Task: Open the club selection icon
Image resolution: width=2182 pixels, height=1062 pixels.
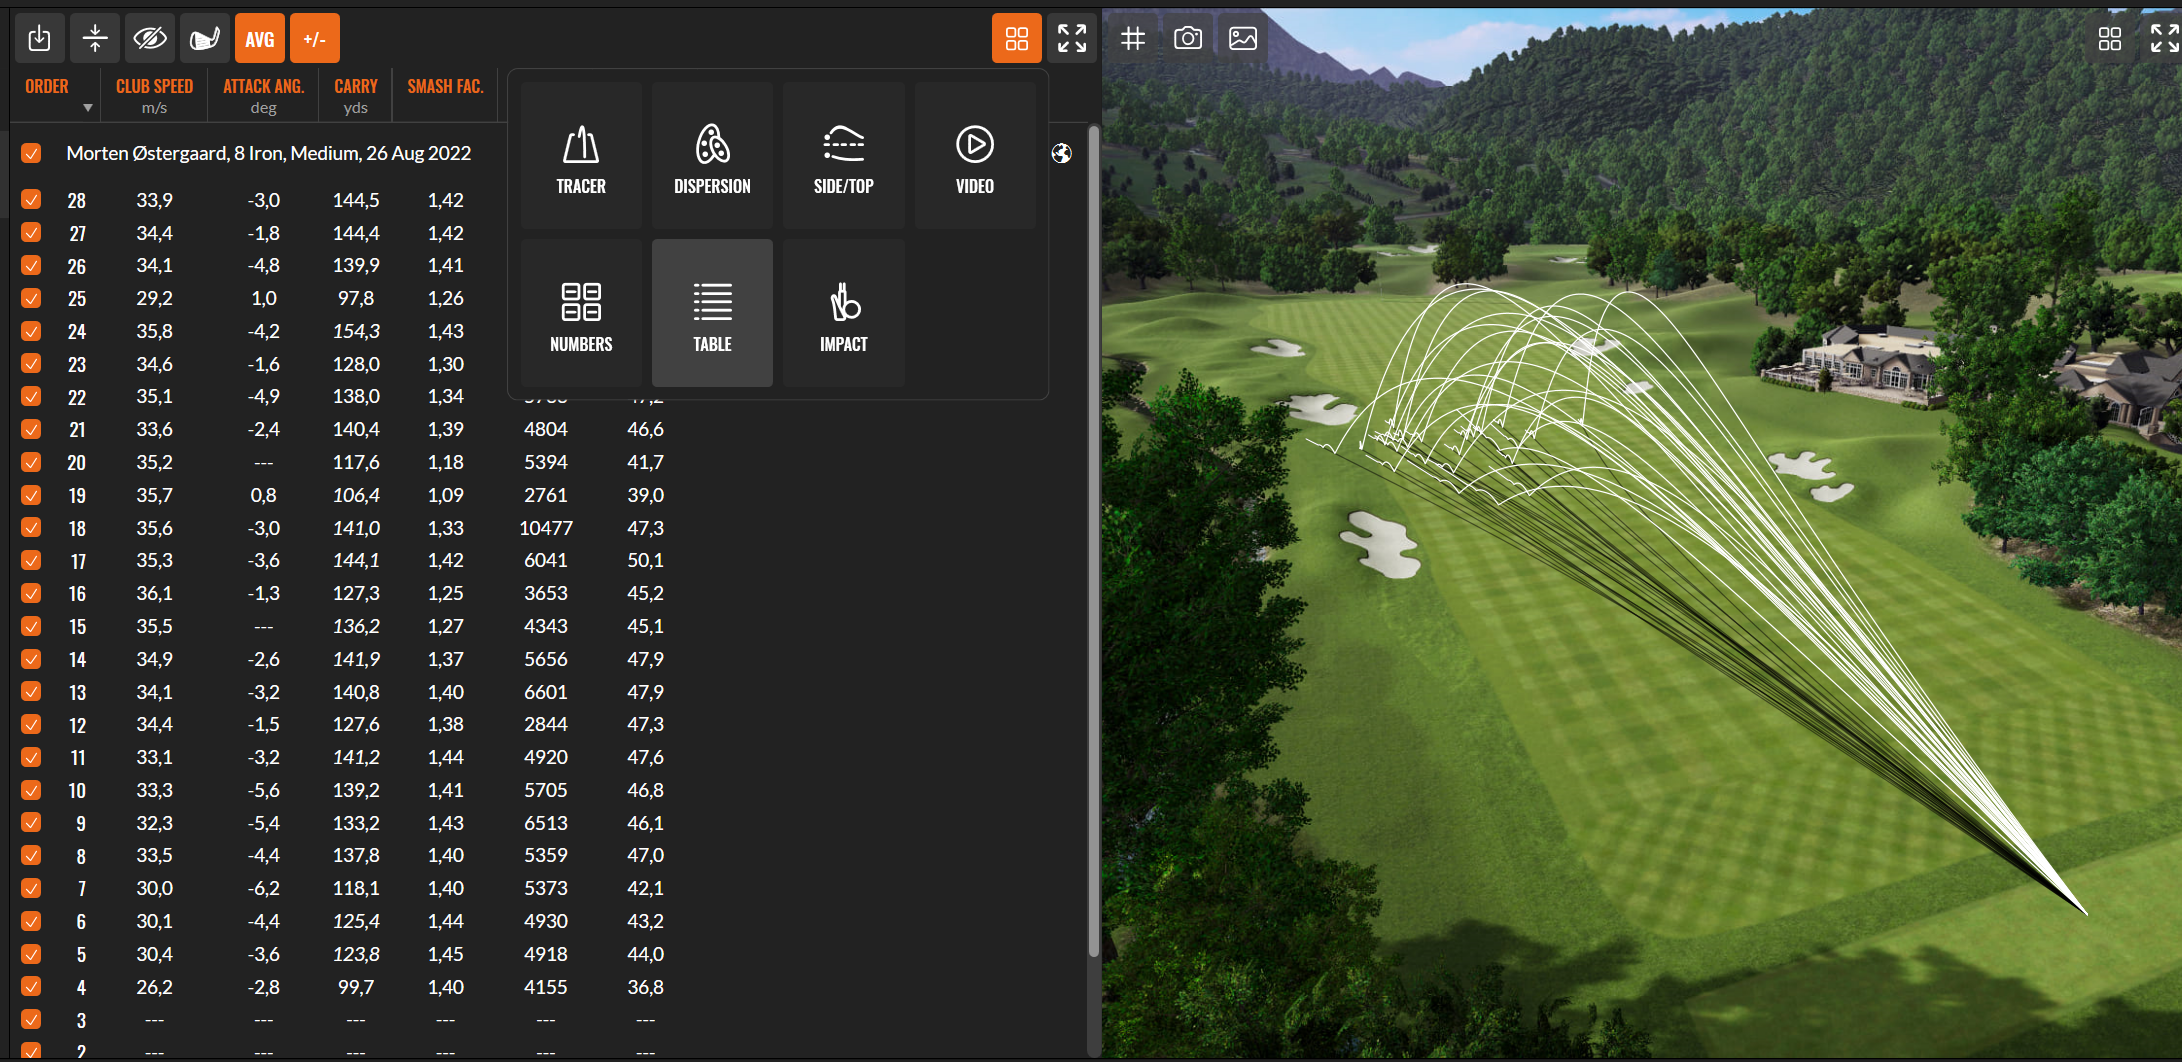Action: [203, 38]
